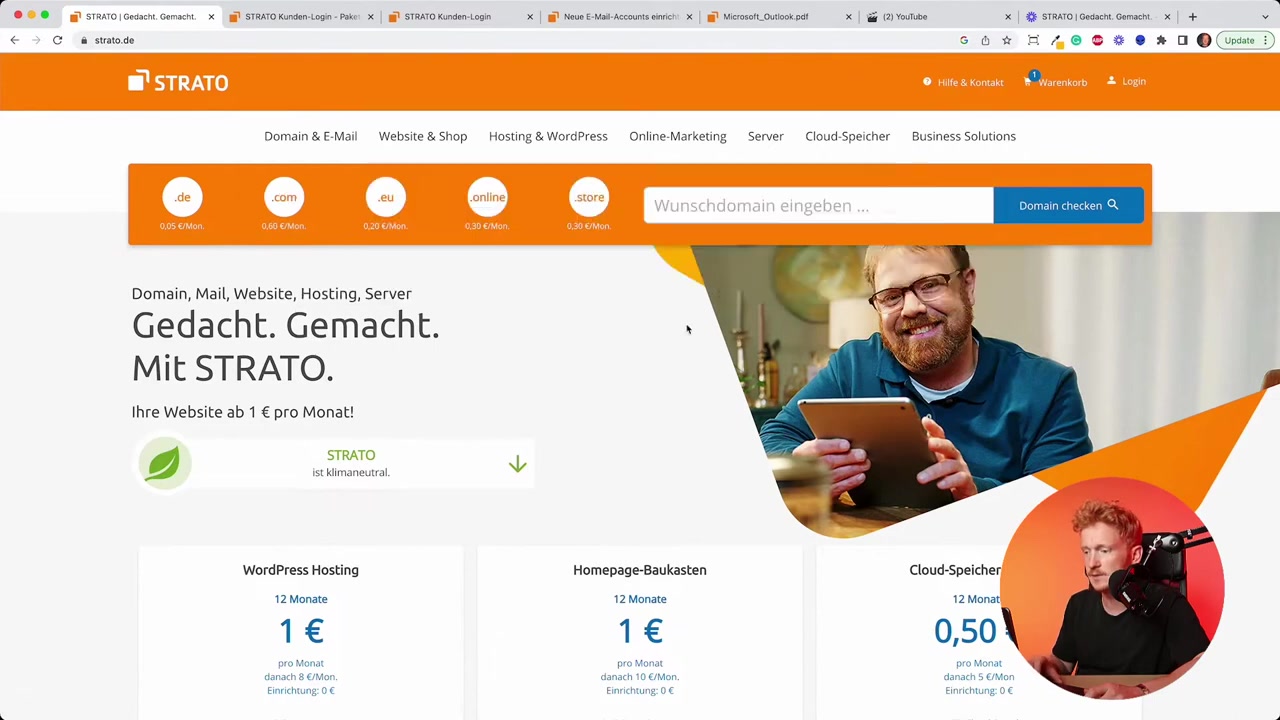The height and width of the screenshot is (720, 1280).
Task: Open the Website & Shop menu
Action: pos(423,136)
